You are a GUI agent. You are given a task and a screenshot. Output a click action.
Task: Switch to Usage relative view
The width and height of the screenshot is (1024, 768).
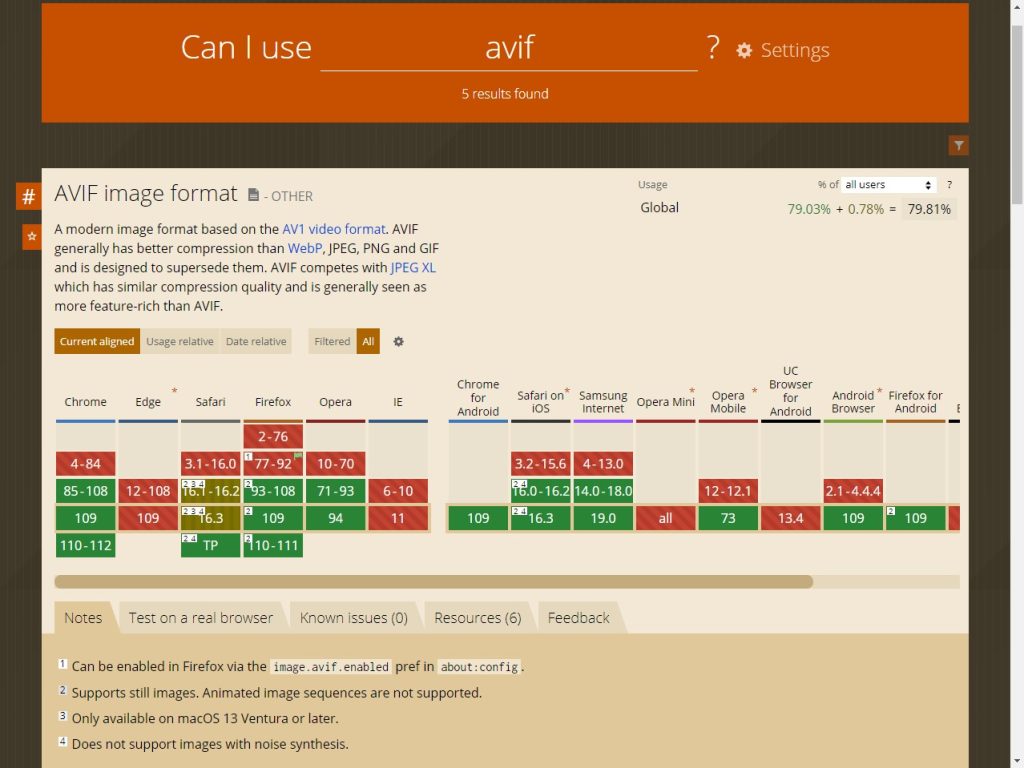pos(180,342)
